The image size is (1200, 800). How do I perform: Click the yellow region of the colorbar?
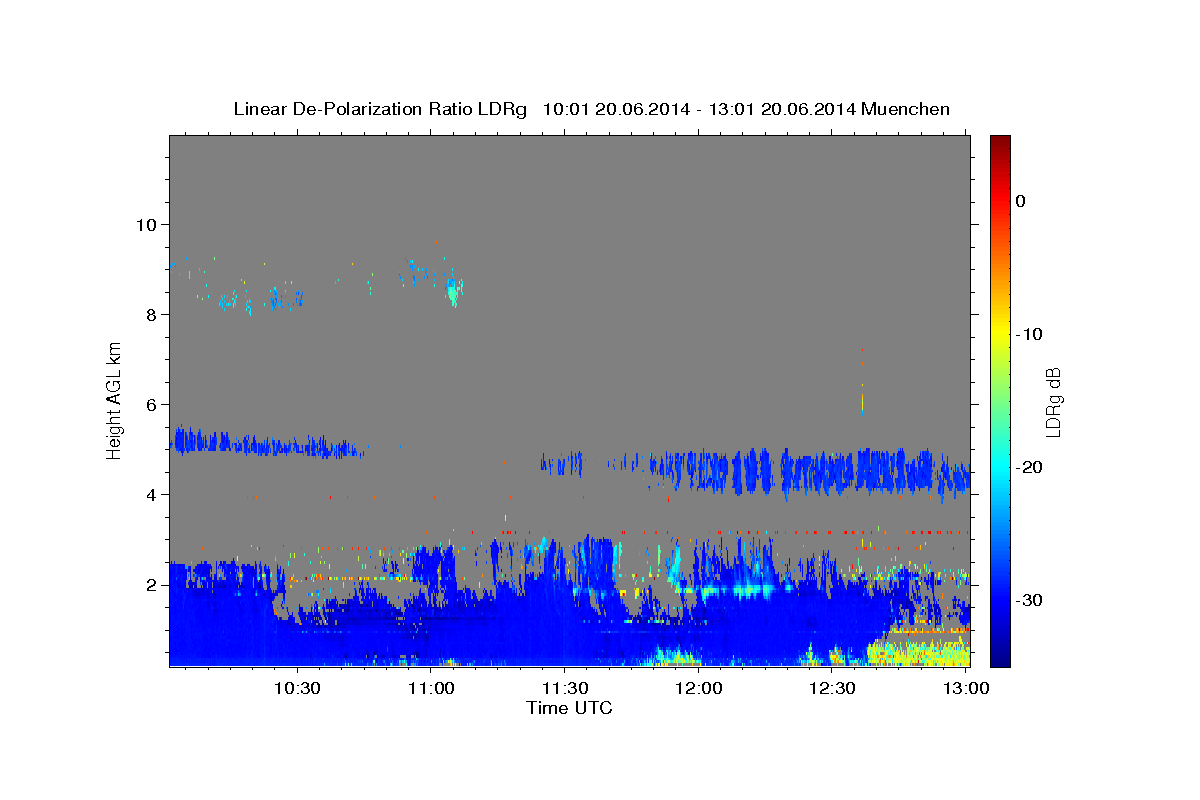[x=1000, y=330]
